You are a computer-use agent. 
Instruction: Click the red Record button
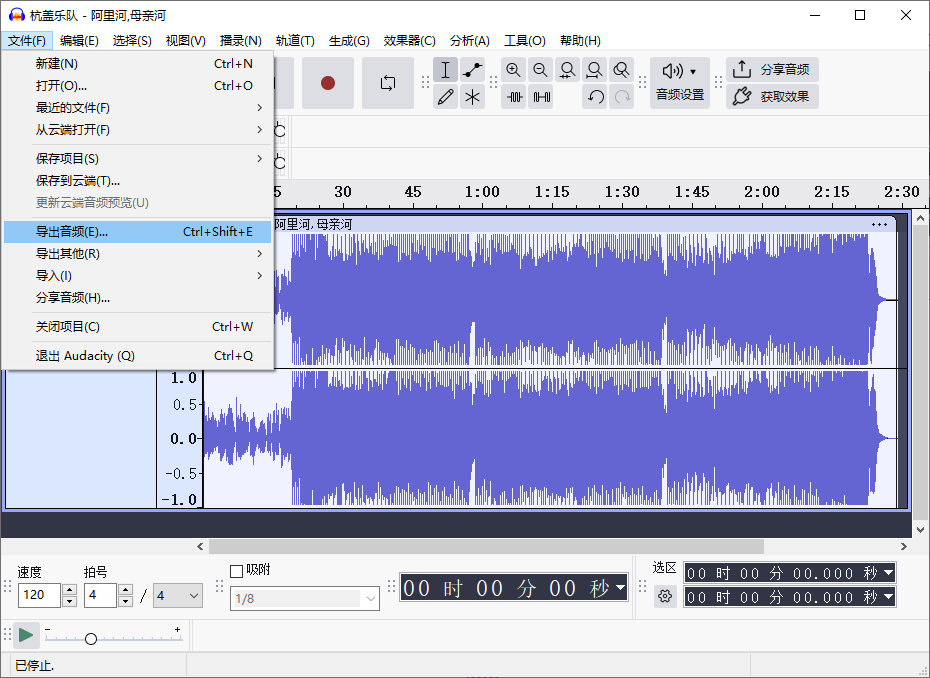(327, 83)
